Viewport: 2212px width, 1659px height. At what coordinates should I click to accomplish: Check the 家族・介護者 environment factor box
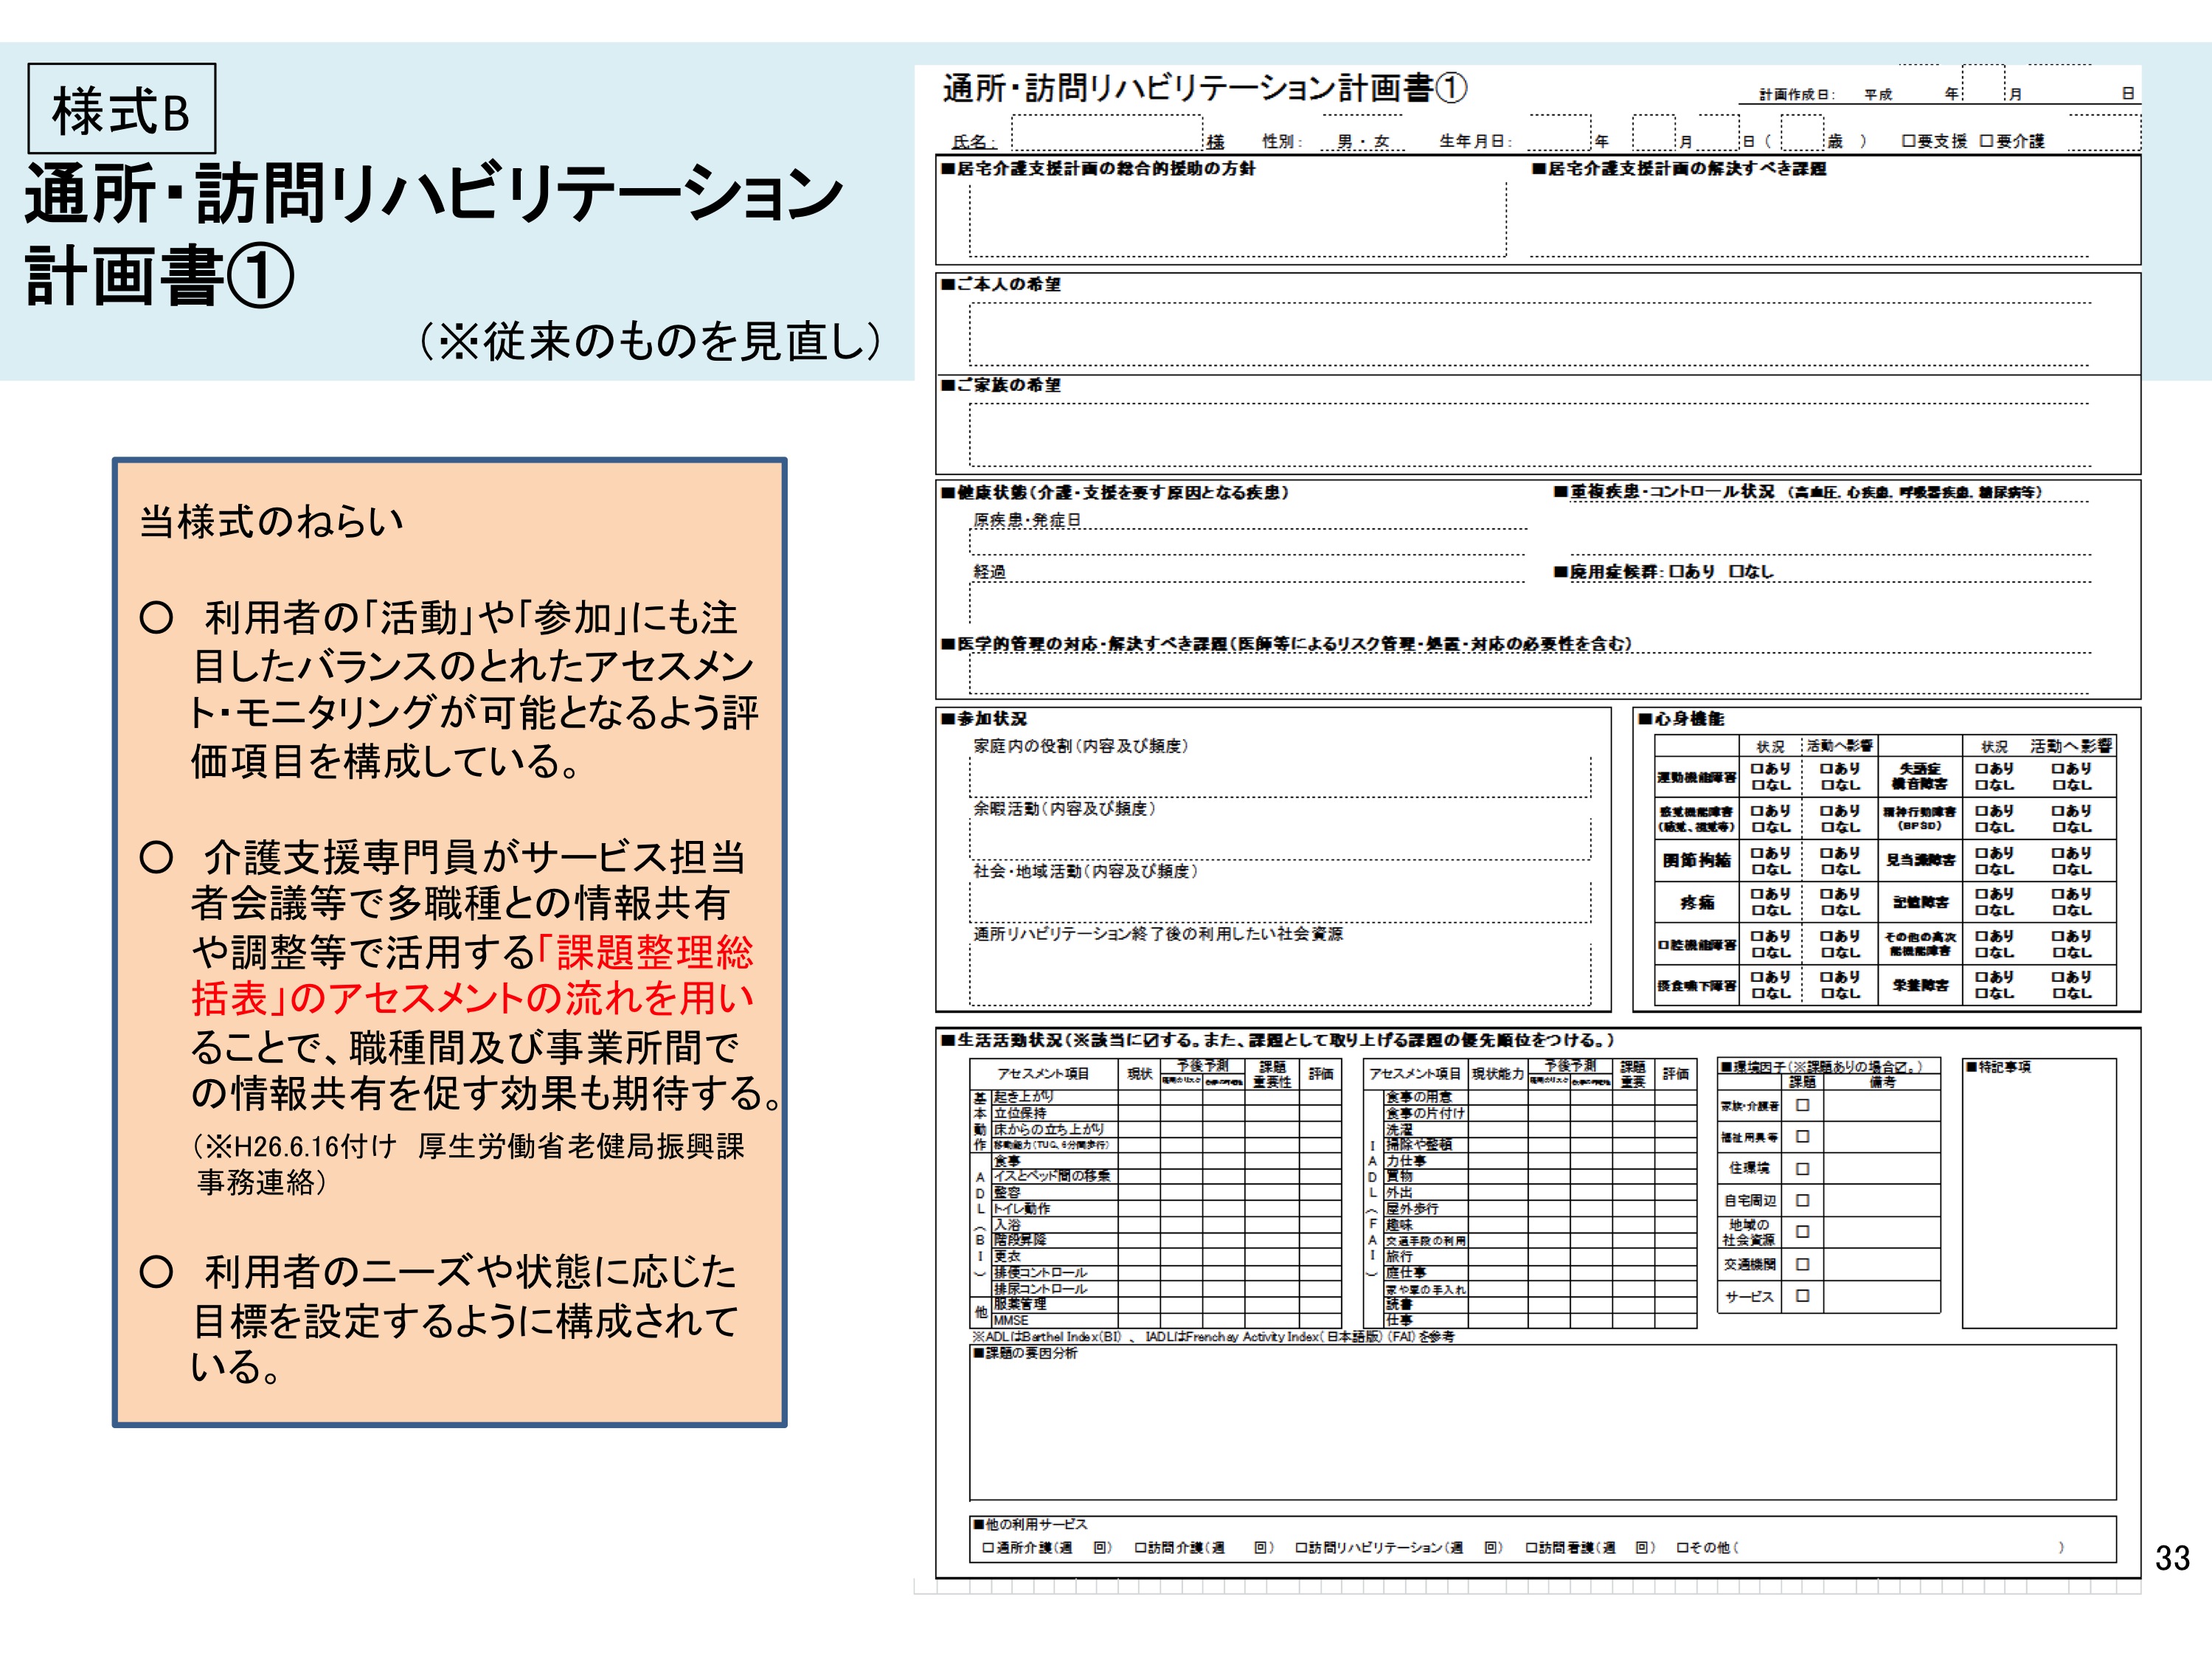pyautogui.click(x=1803, y=1105)
